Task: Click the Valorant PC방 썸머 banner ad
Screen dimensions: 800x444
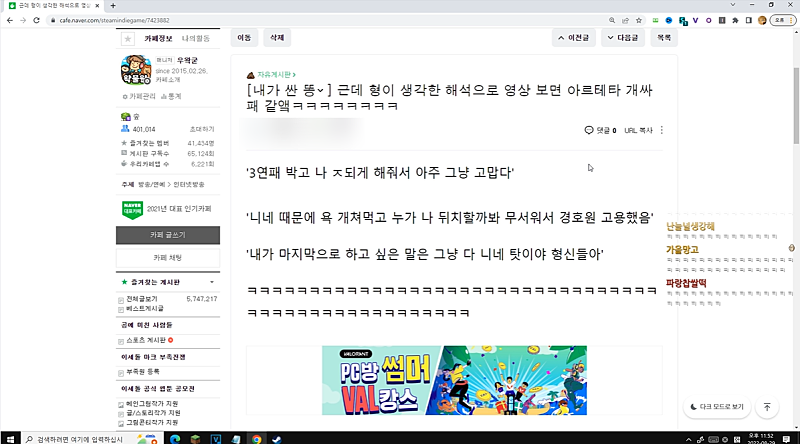Action: click(x=454, y=380)
